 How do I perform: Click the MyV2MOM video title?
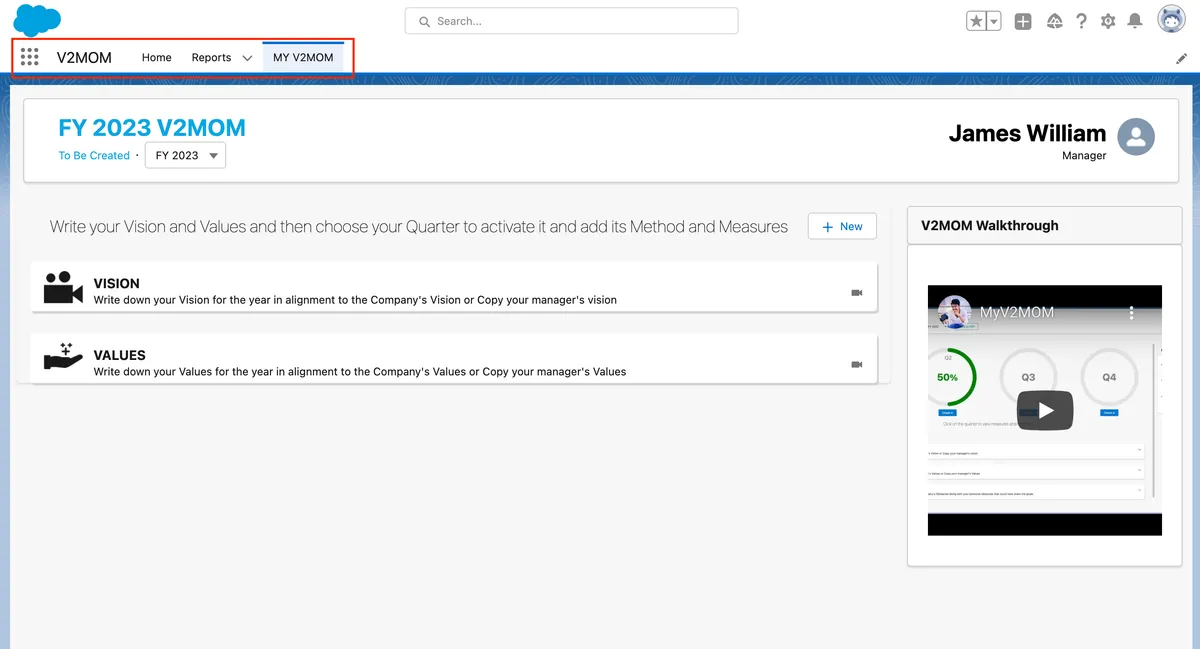click(1017, 312)
